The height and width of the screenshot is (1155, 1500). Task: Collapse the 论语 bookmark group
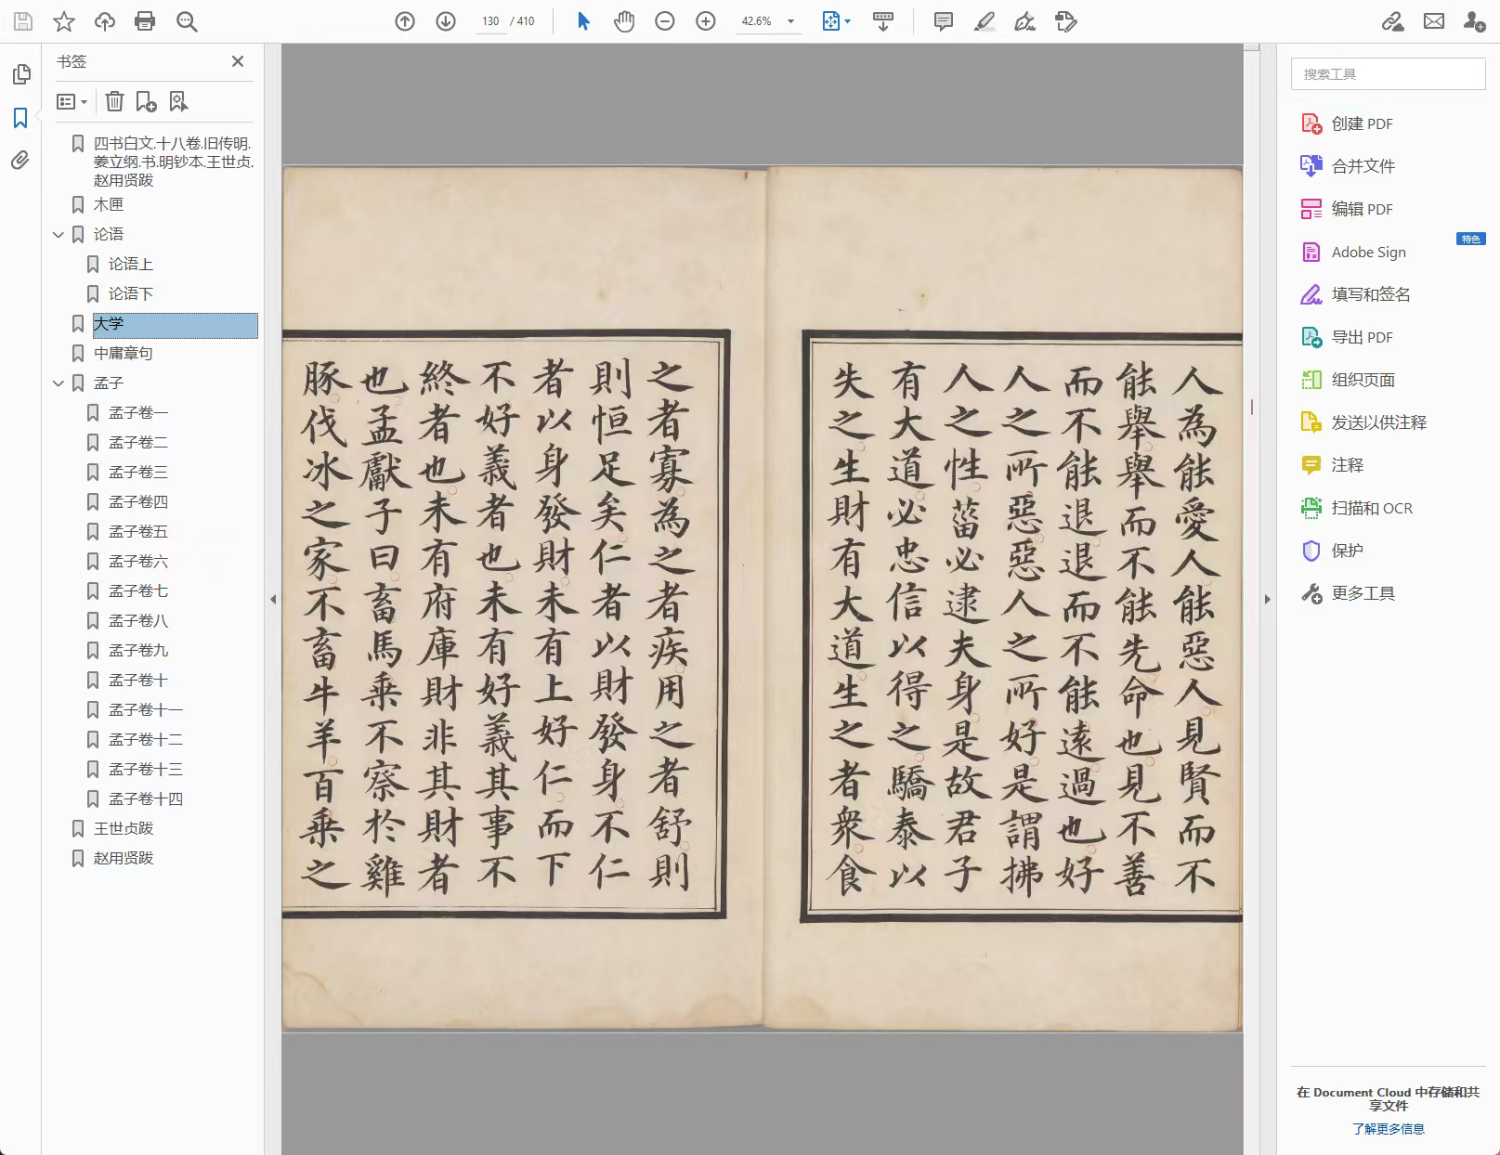click(58, 234)
